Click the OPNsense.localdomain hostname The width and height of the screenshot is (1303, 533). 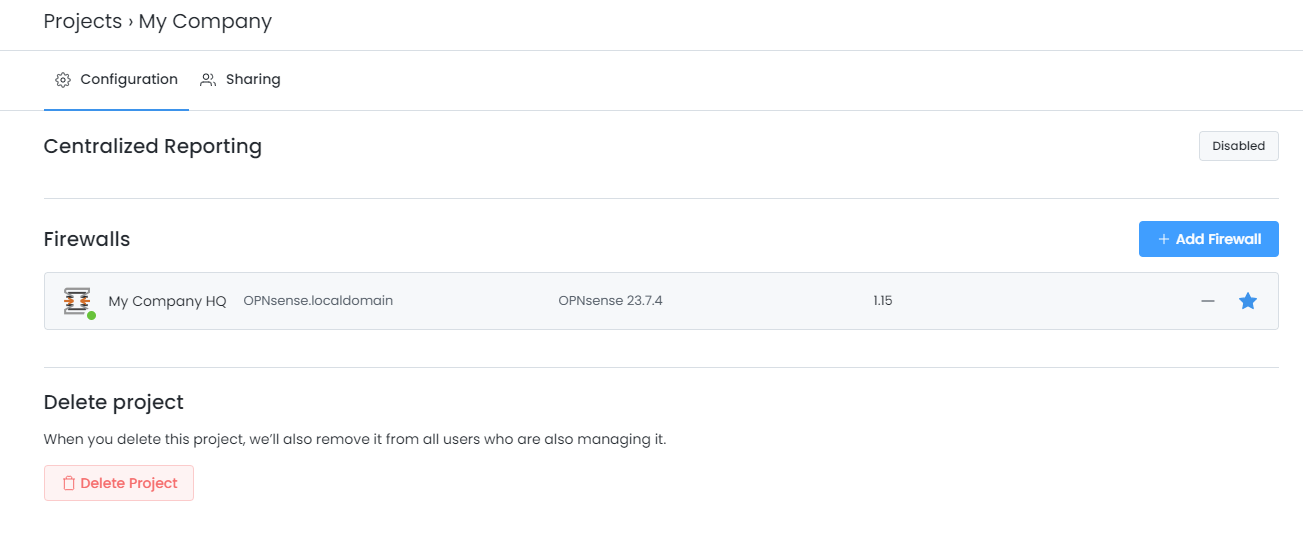pos(318,300)
